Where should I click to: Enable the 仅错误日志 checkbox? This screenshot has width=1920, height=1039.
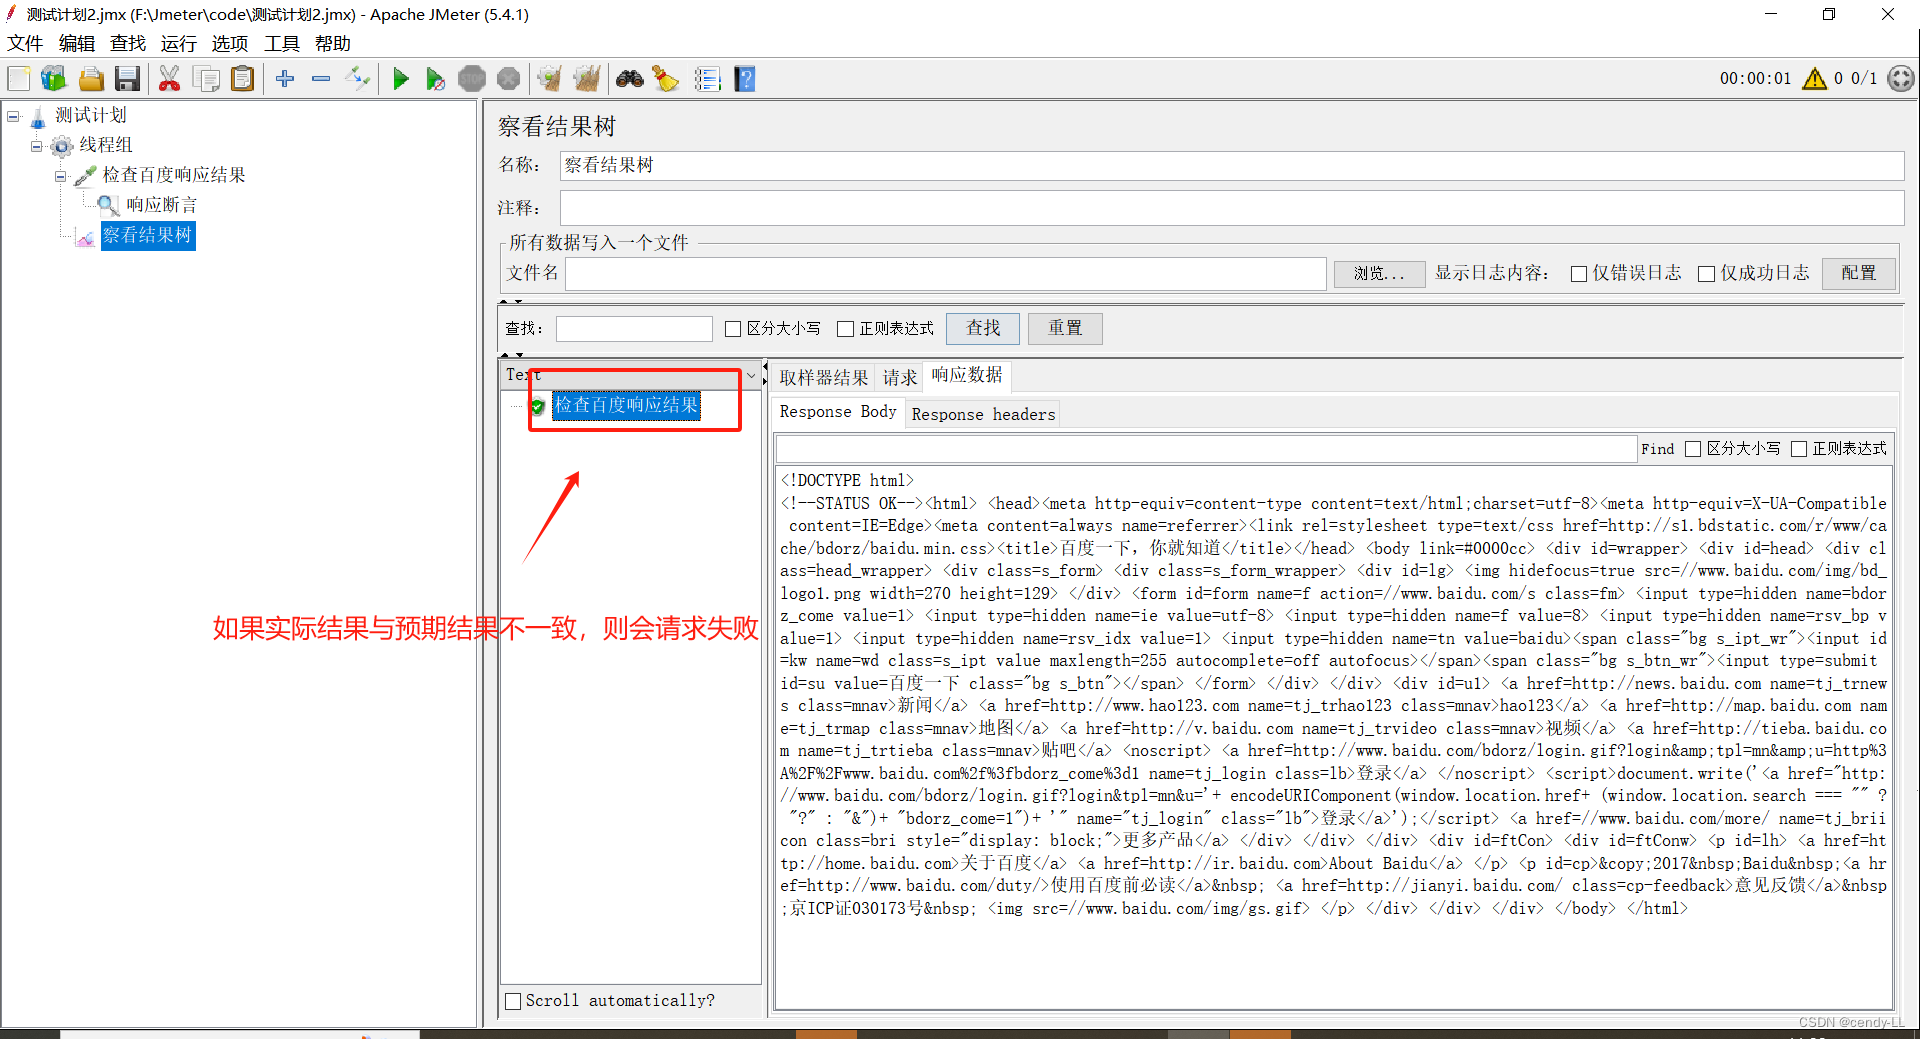tap(1579, 274)
